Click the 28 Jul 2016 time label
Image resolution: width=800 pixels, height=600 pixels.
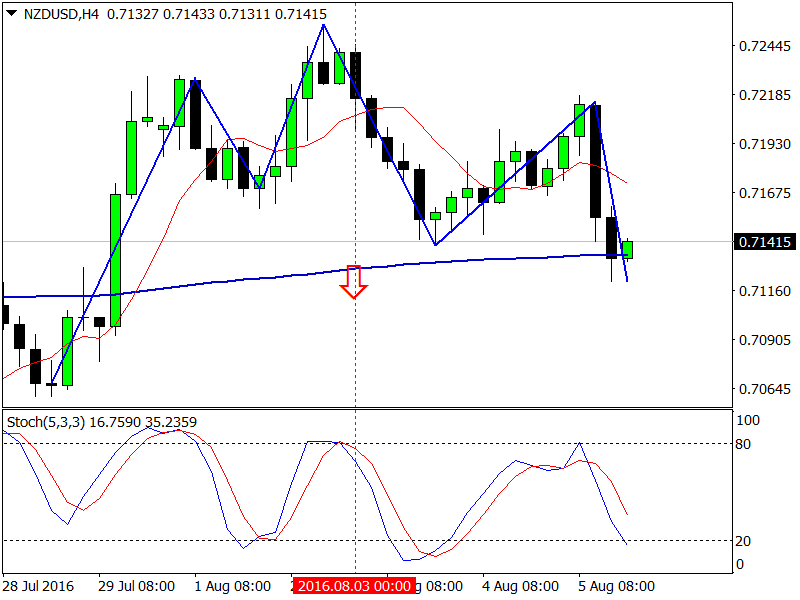pos(38,586)
